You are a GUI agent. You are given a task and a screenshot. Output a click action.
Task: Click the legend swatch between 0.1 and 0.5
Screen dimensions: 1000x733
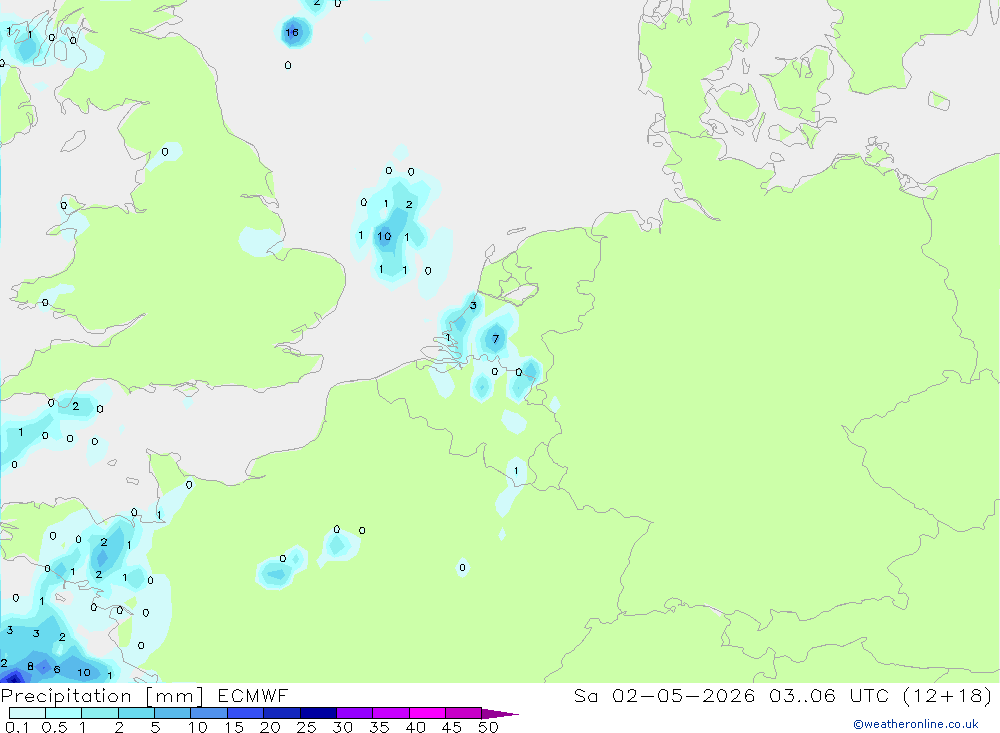click(x=27, y=713)
